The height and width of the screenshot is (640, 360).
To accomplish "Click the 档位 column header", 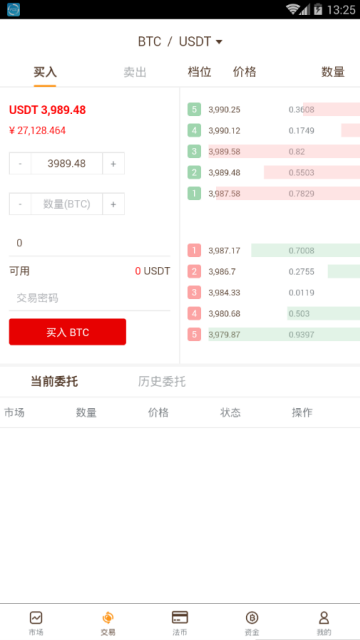I will [x=199, y=72].
